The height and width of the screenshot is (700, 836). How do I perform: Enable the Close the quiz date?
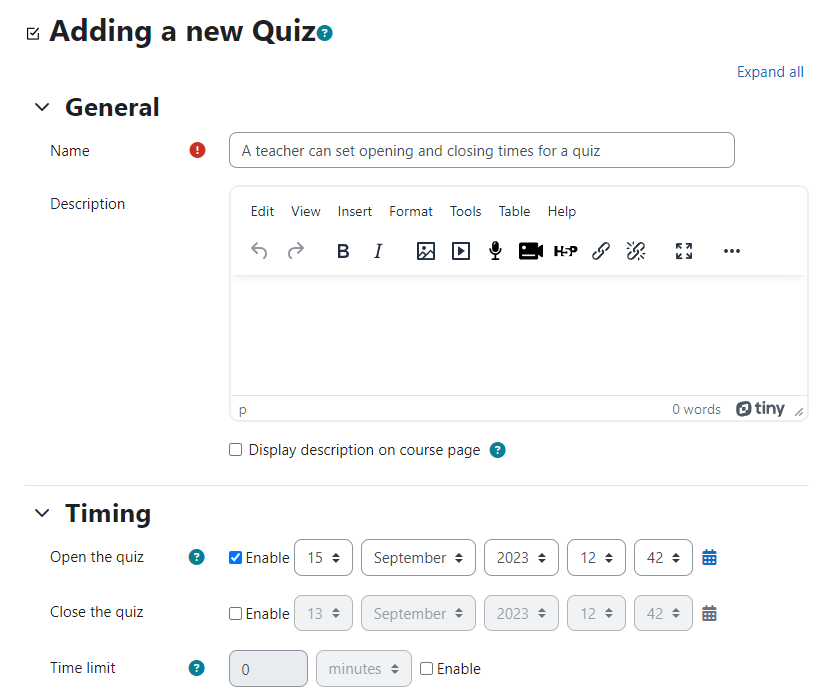point(236,614)
